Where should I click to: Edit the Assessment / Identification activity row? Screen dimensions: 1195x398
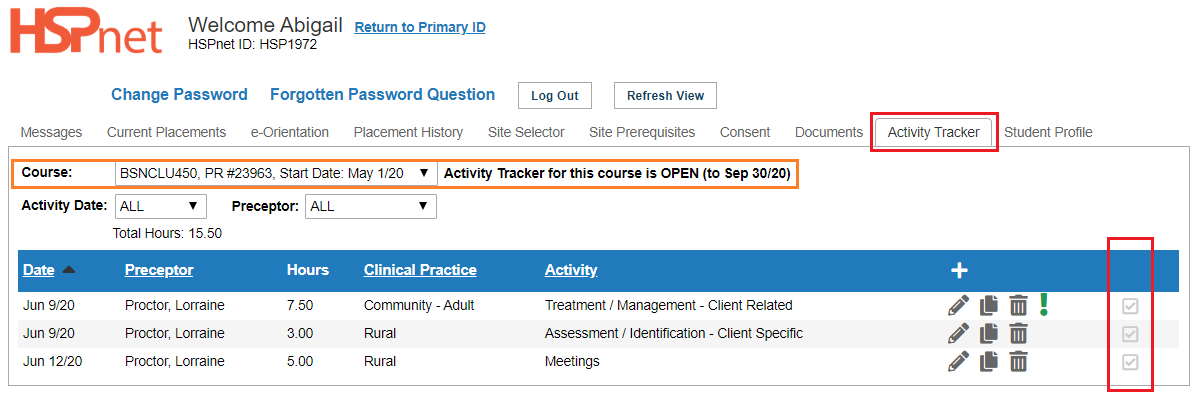[x=959, y=333]
